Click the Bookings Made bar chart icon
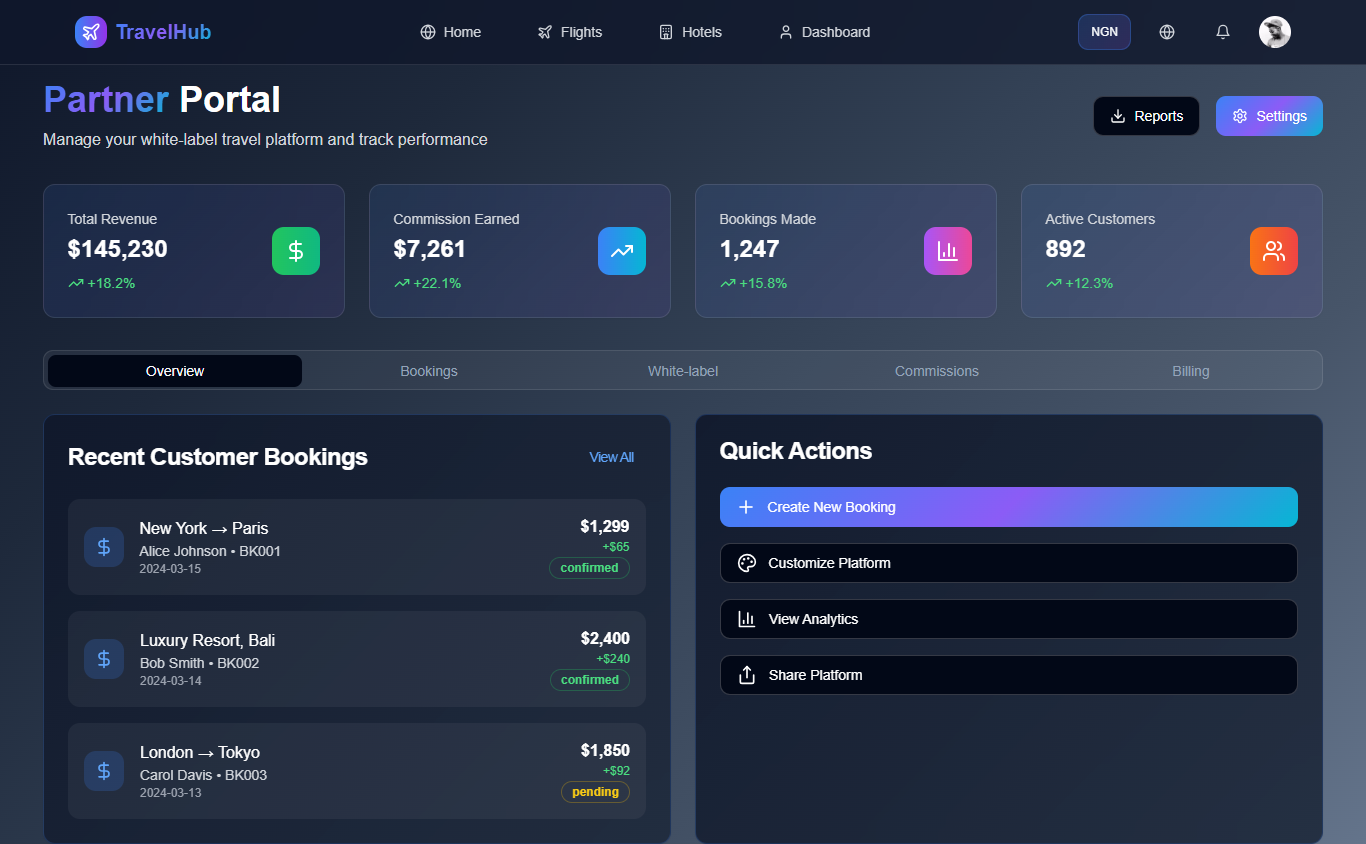The image size is (1366, 844). point(948,251)
